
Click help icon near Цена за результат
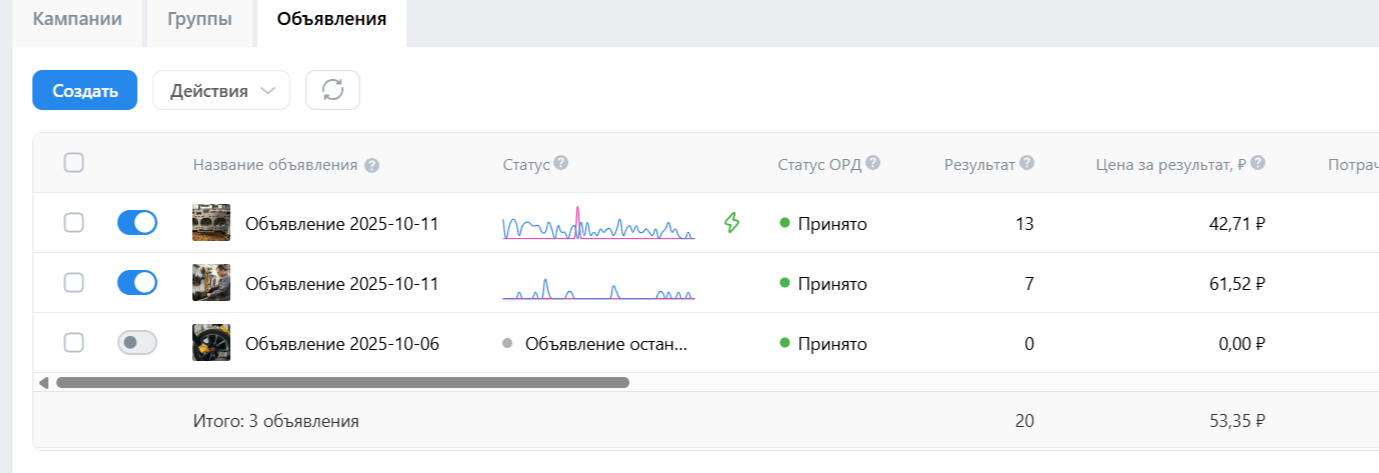[1258, 163]
